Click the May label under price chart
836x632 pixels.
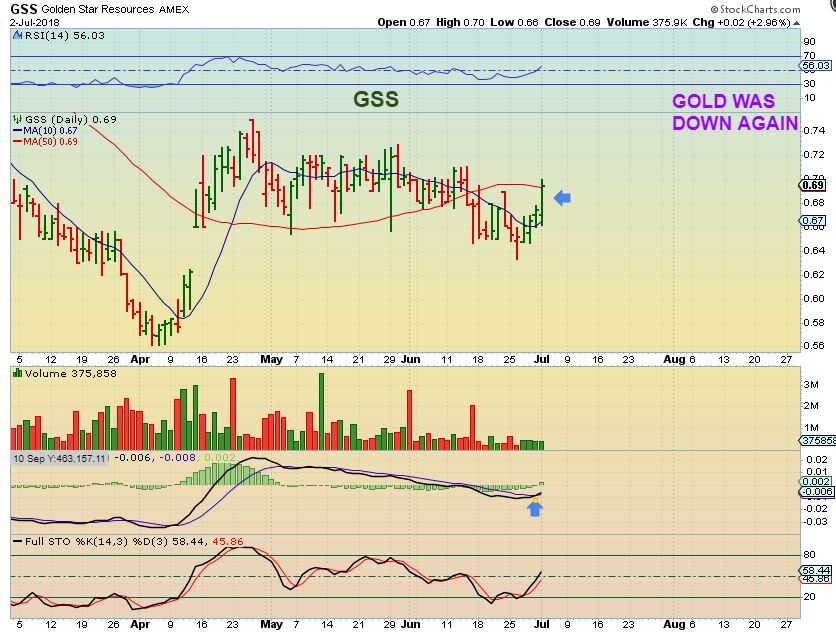pos(271,359)
